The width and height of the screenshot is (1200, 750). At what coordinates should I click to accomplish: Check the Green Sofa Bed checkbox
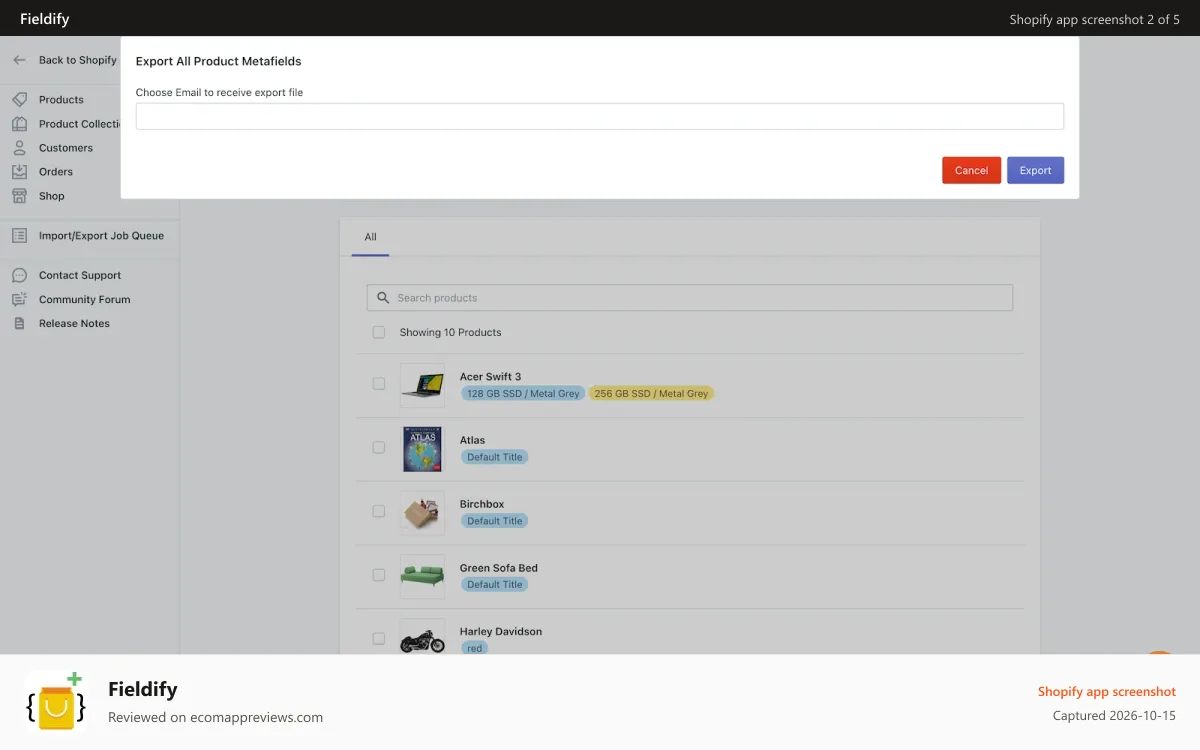[379, 575]
